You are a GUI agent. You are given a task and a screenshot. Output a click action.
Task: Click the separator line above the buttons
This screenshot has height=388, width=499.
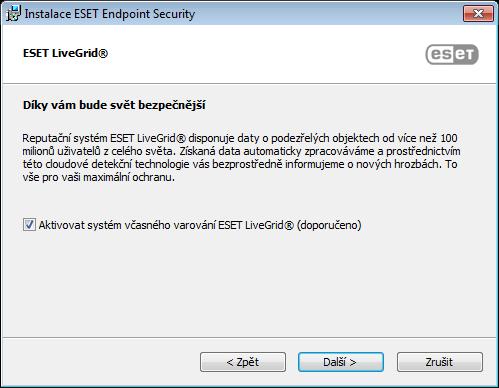tap(249, 337)
